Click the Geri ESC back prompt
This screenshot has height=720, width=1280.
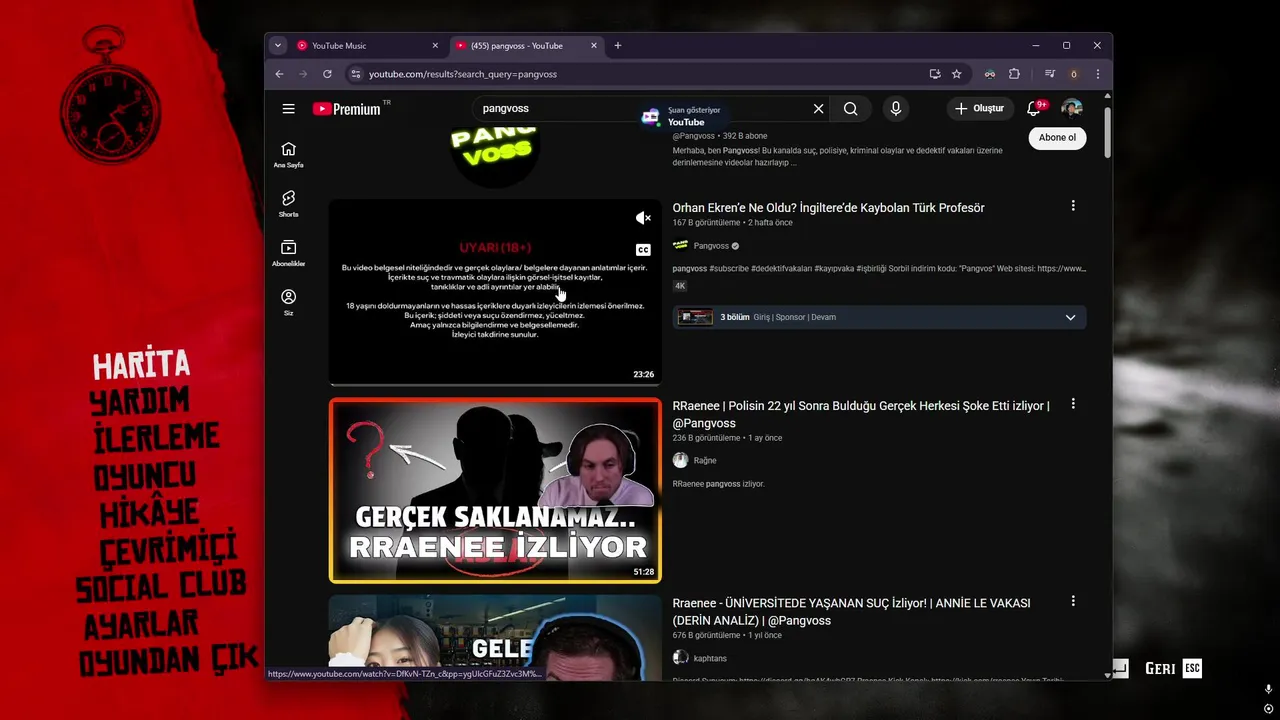1173,668
